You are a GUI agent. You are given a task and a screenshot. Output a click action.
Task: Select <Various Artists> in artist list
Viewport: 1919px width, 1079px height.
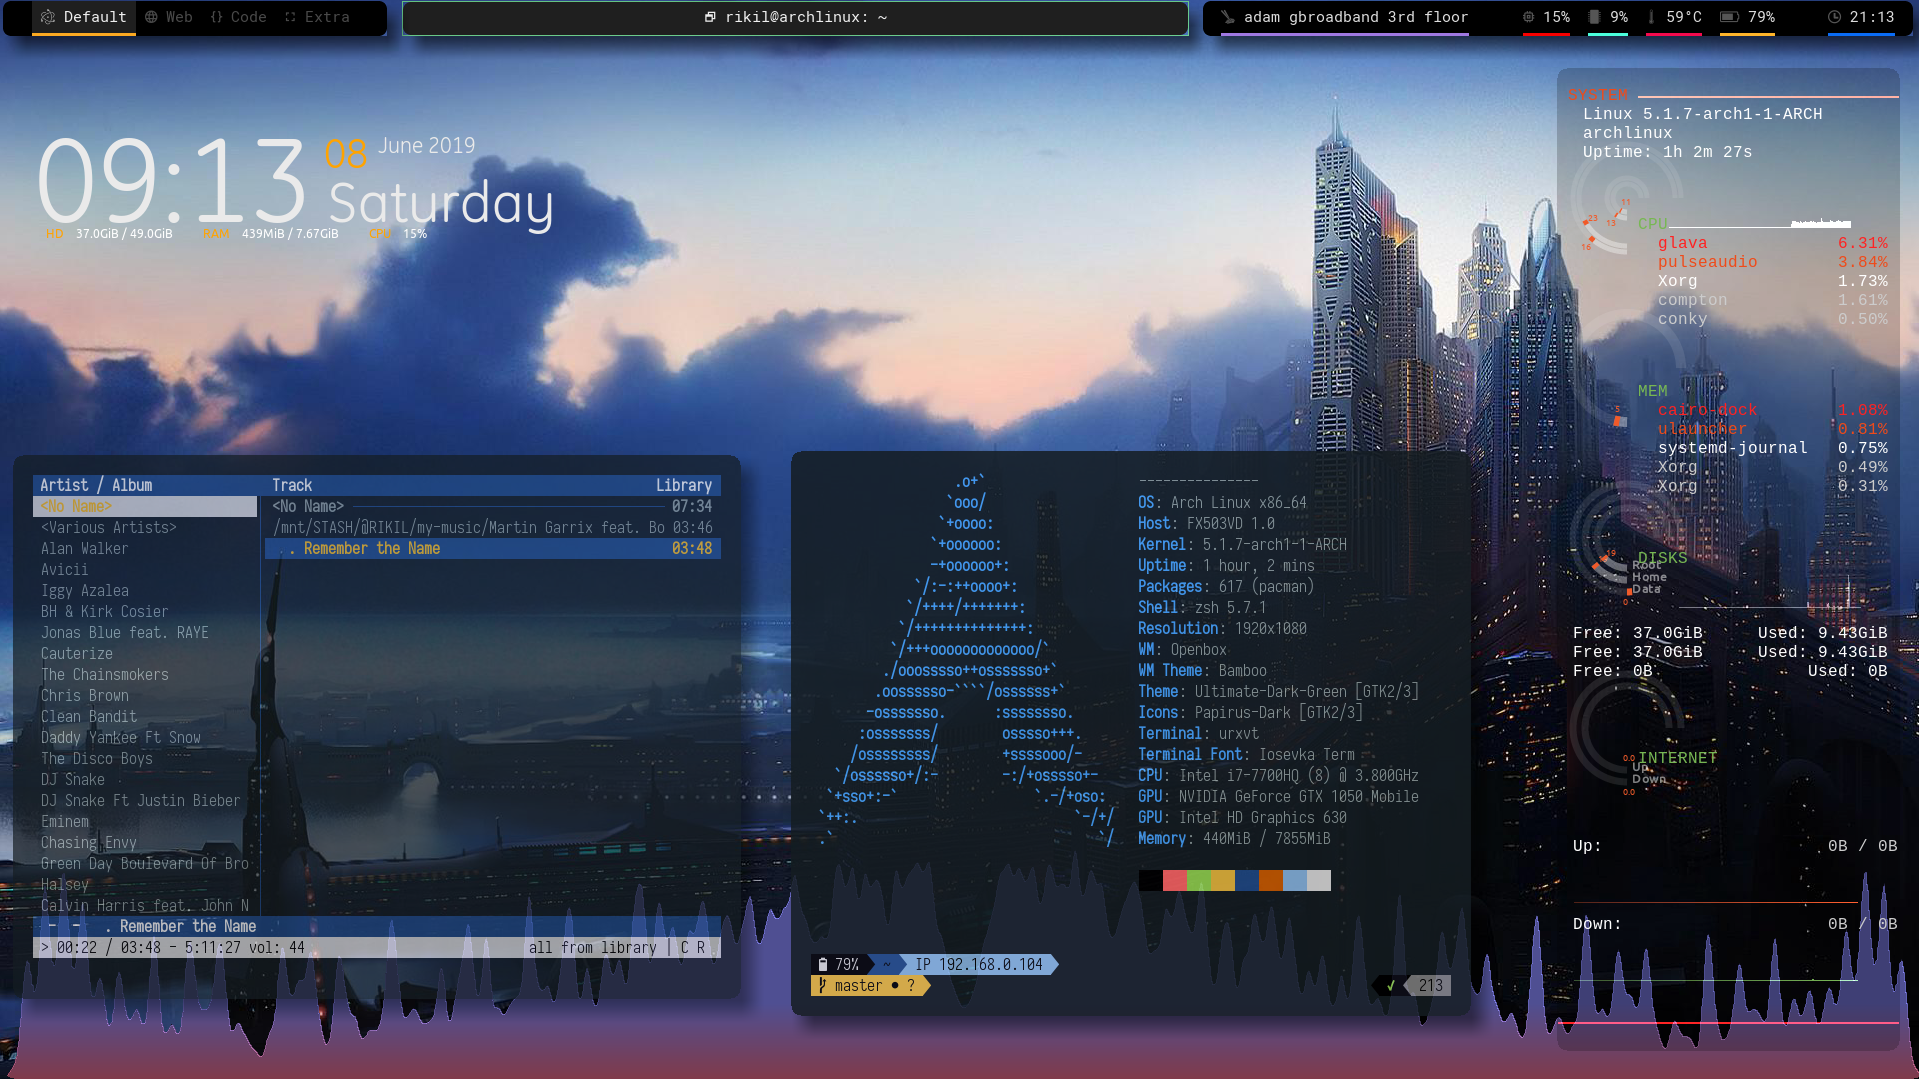108,527
